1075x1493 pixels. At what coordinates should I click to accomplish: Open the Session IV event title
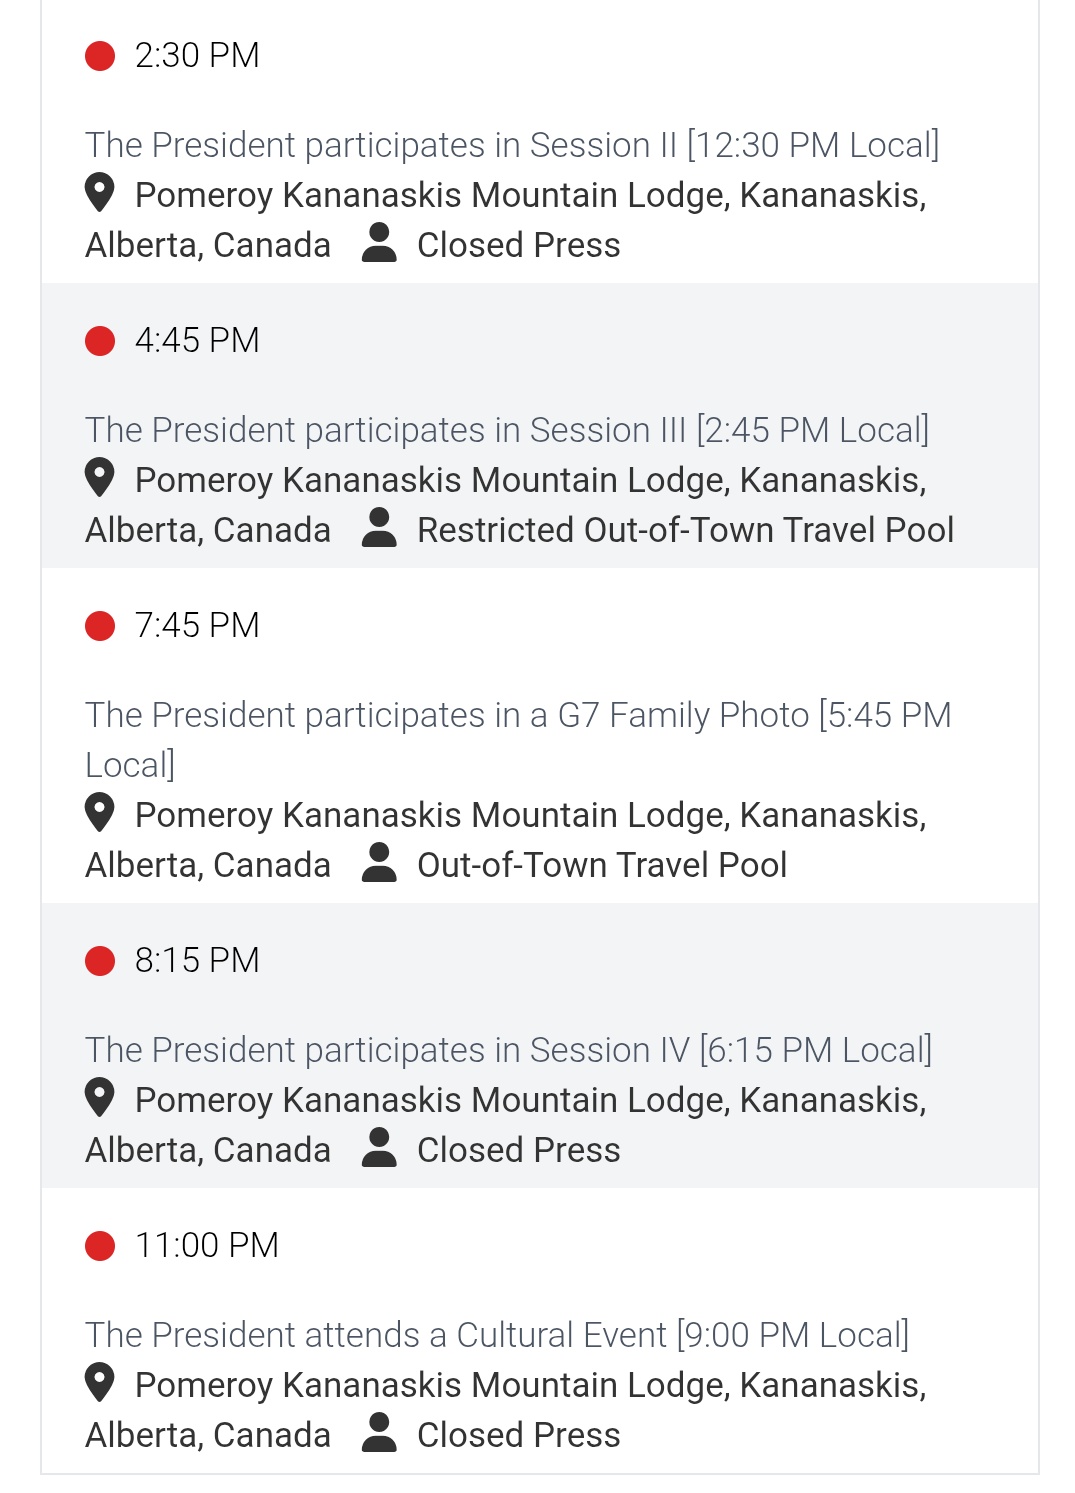click(509, 1050)
